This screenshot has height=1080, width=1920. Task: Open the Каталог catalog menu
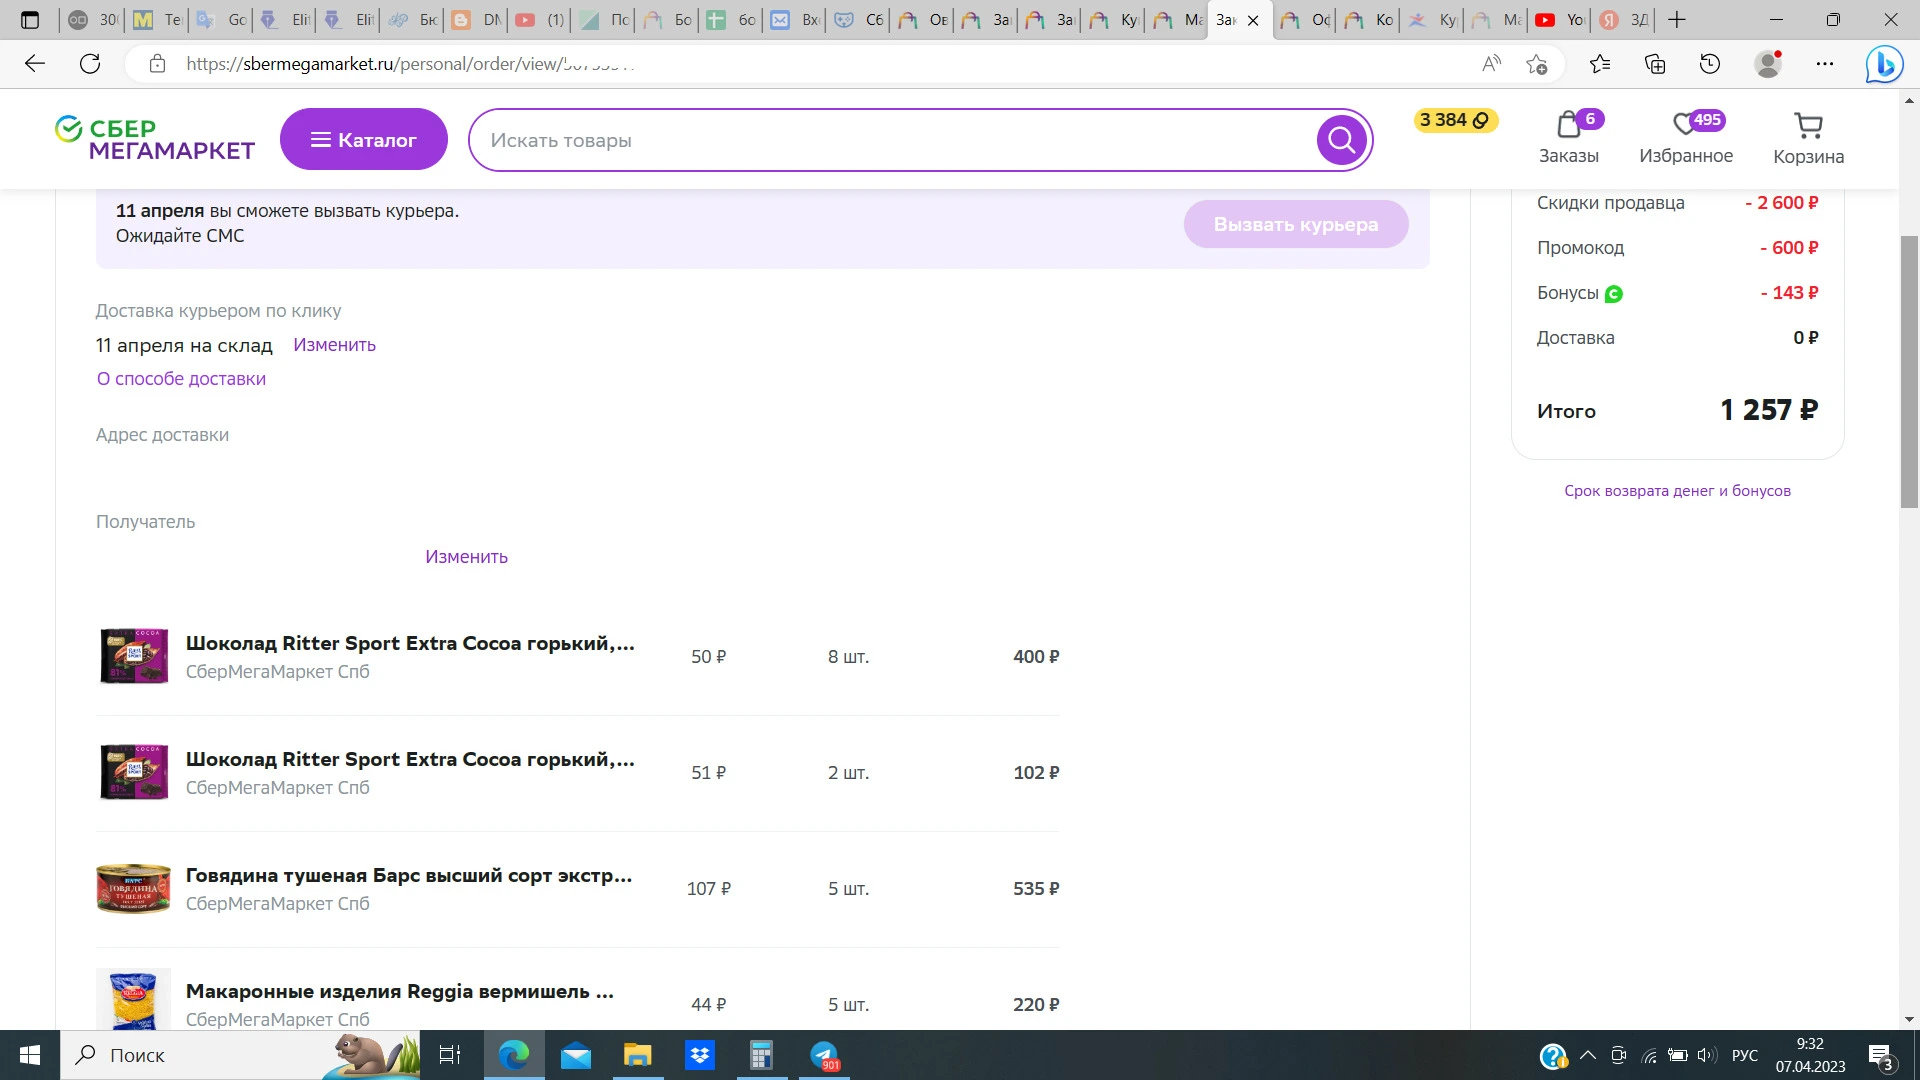[x=364, y=139]
